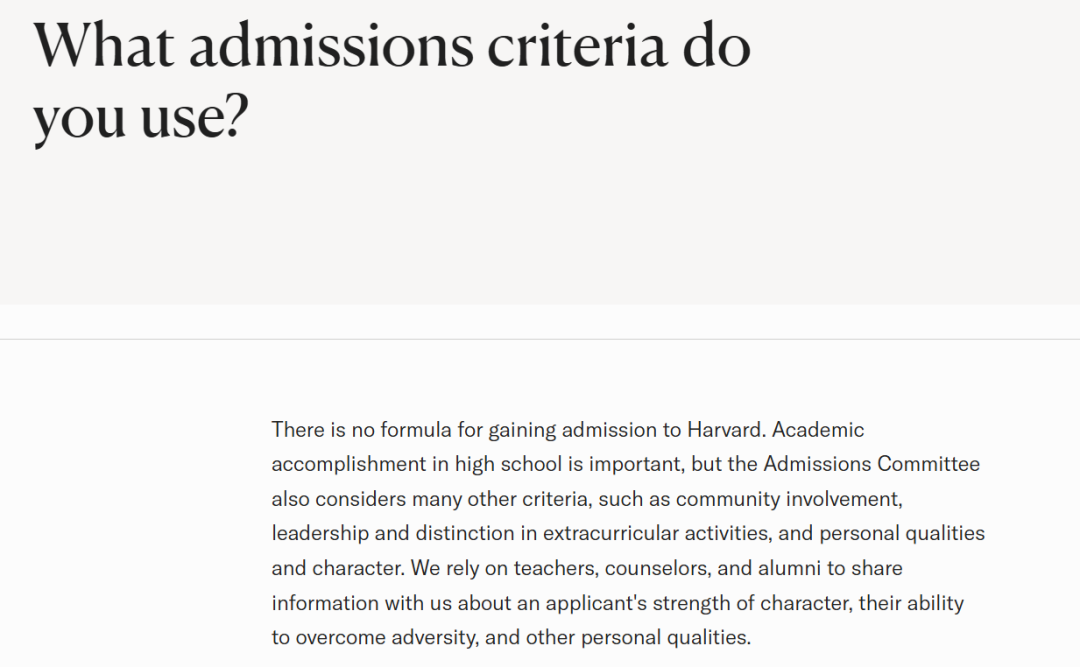This screenshot has height=667, width=1080.
Task: Click the word "accomplishment"
Action: (349, 464)
